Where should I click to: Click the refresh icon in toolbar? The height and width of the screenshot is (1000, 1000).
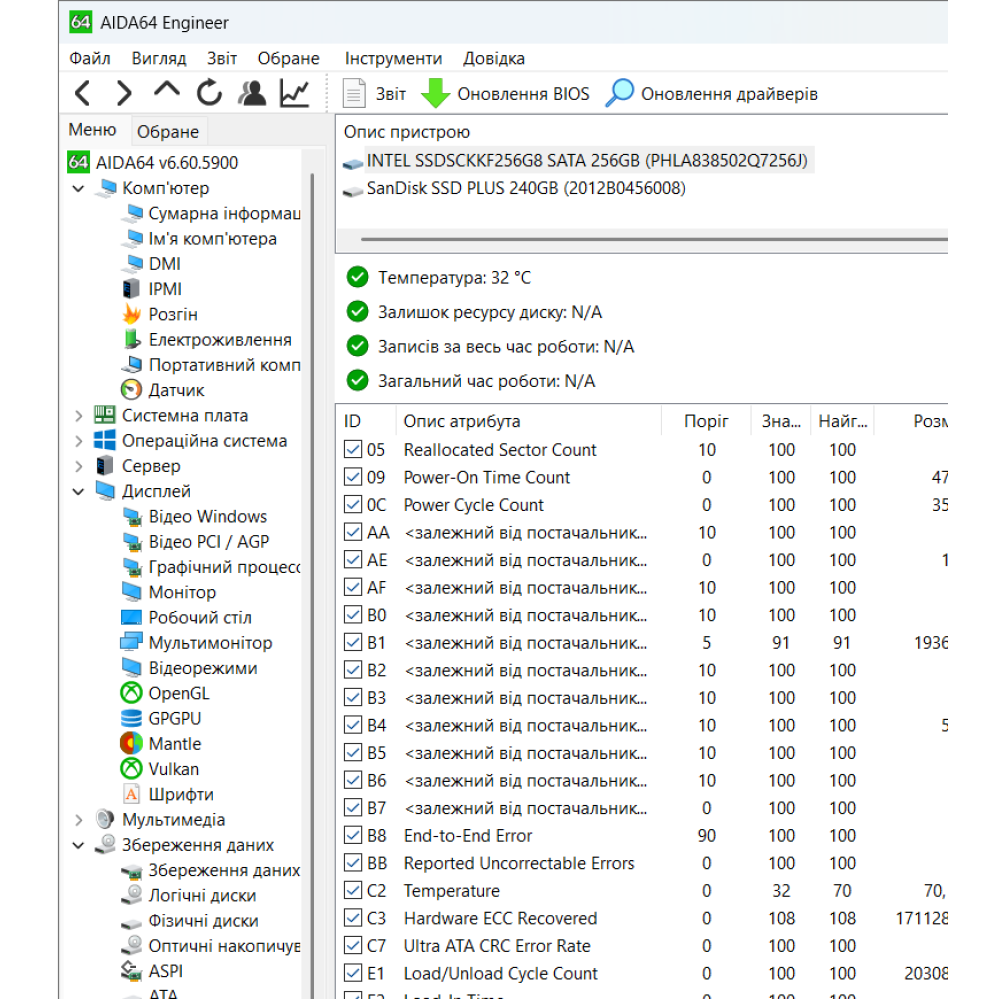pyautogui.click(x=209, y=93)
